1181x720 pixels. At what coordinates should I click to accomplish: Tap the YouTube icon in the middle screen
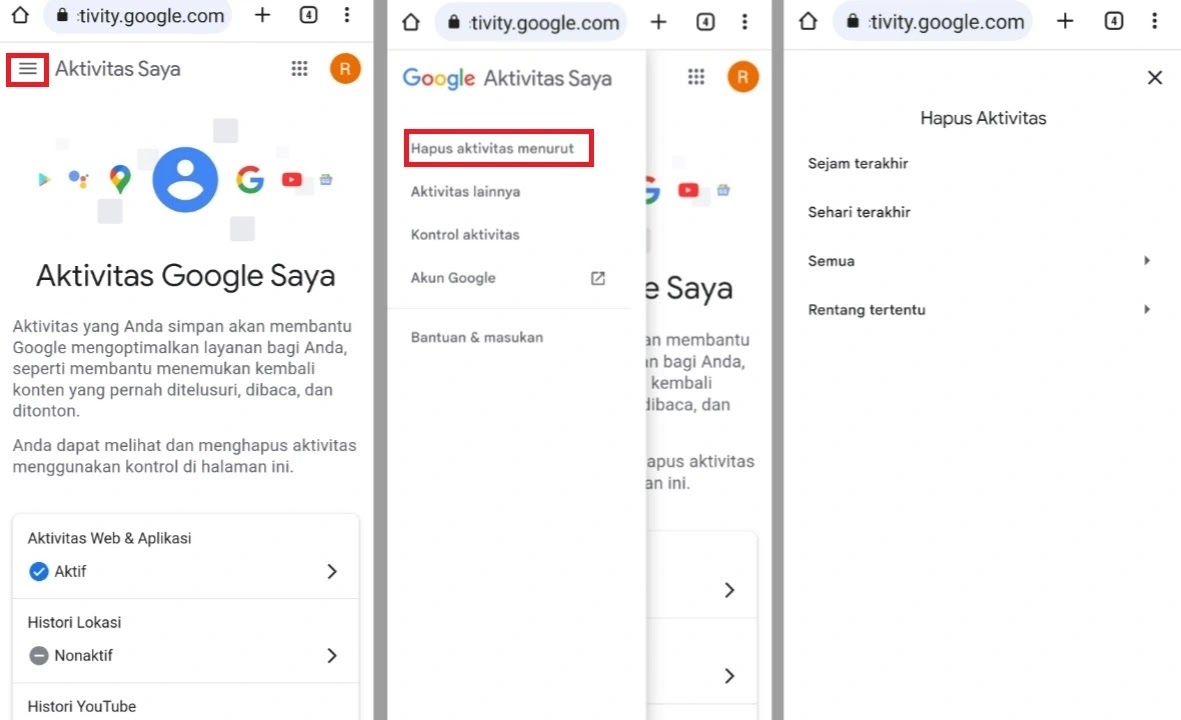688,191
